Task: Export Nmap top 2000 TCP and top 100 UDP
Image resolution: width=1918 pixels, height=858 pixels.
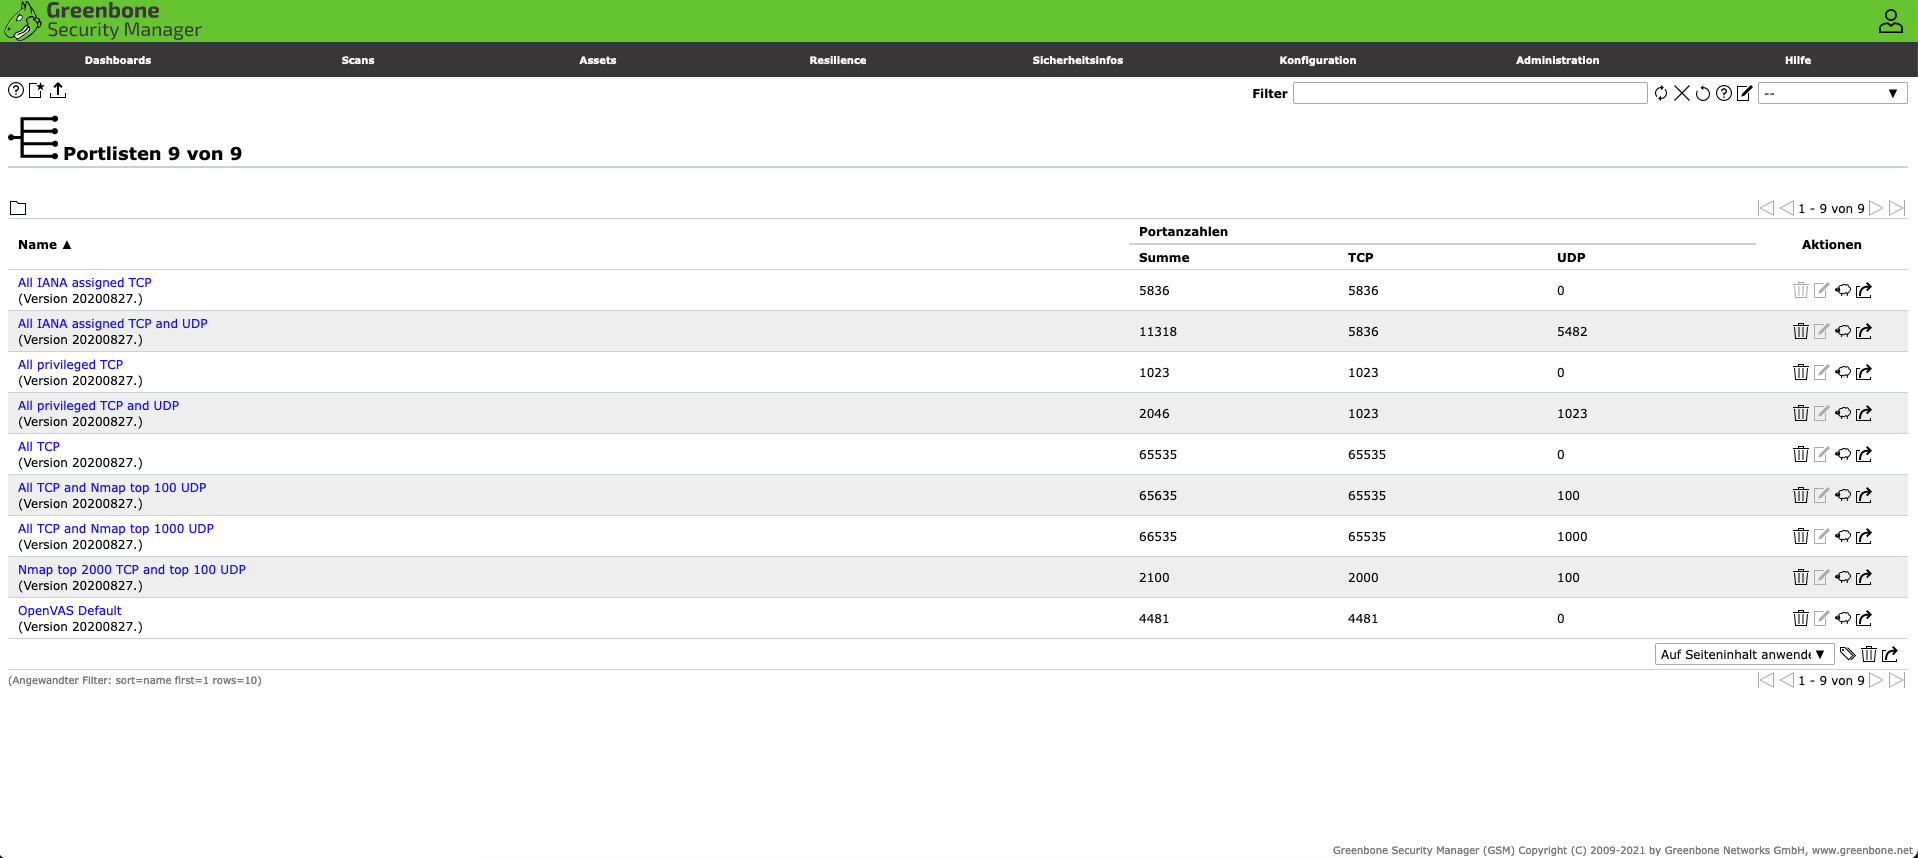Action: (1864, 577)
